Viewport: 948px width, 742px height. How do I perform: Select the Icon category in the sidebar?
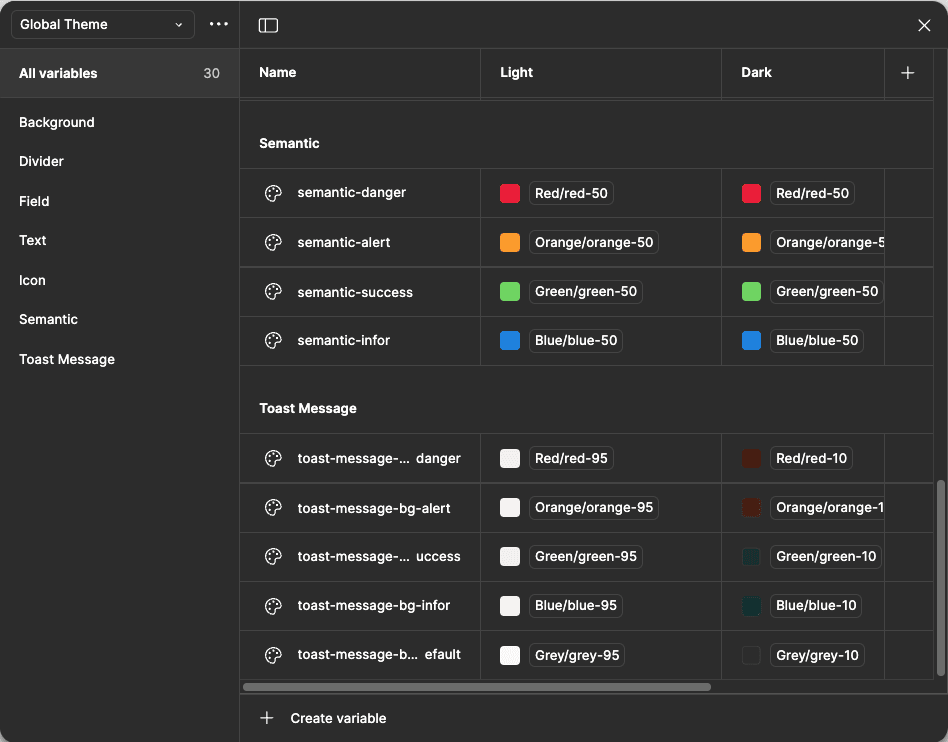(x=31, y=280)
